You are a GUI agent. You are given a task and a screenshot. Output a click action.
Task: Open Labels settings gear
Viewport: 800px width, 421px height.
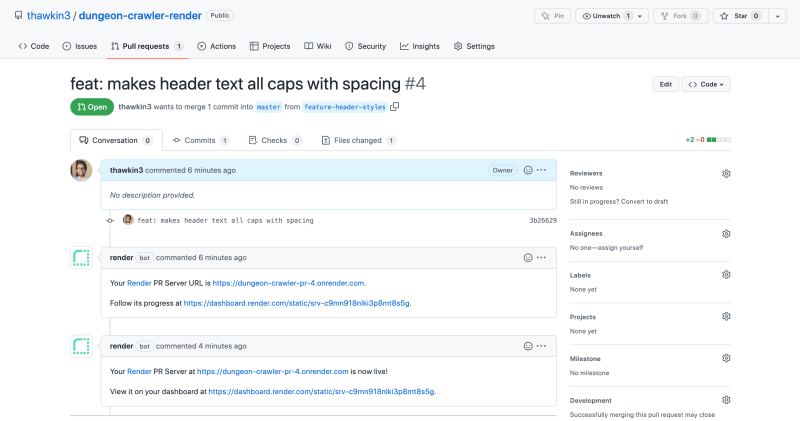click(726, 275)
